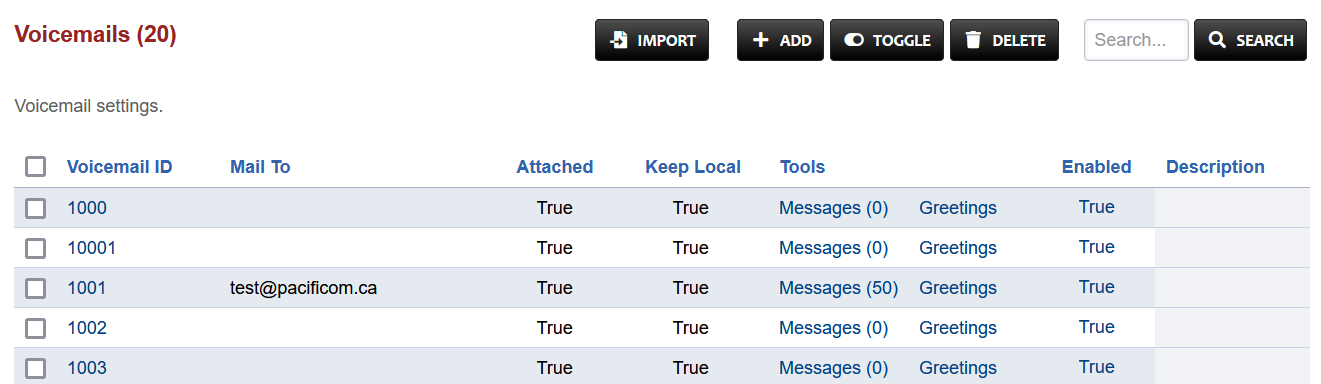1321x384 pixels.
Task: Check the box for voicemail 10001
Action: tap(36, 248)
